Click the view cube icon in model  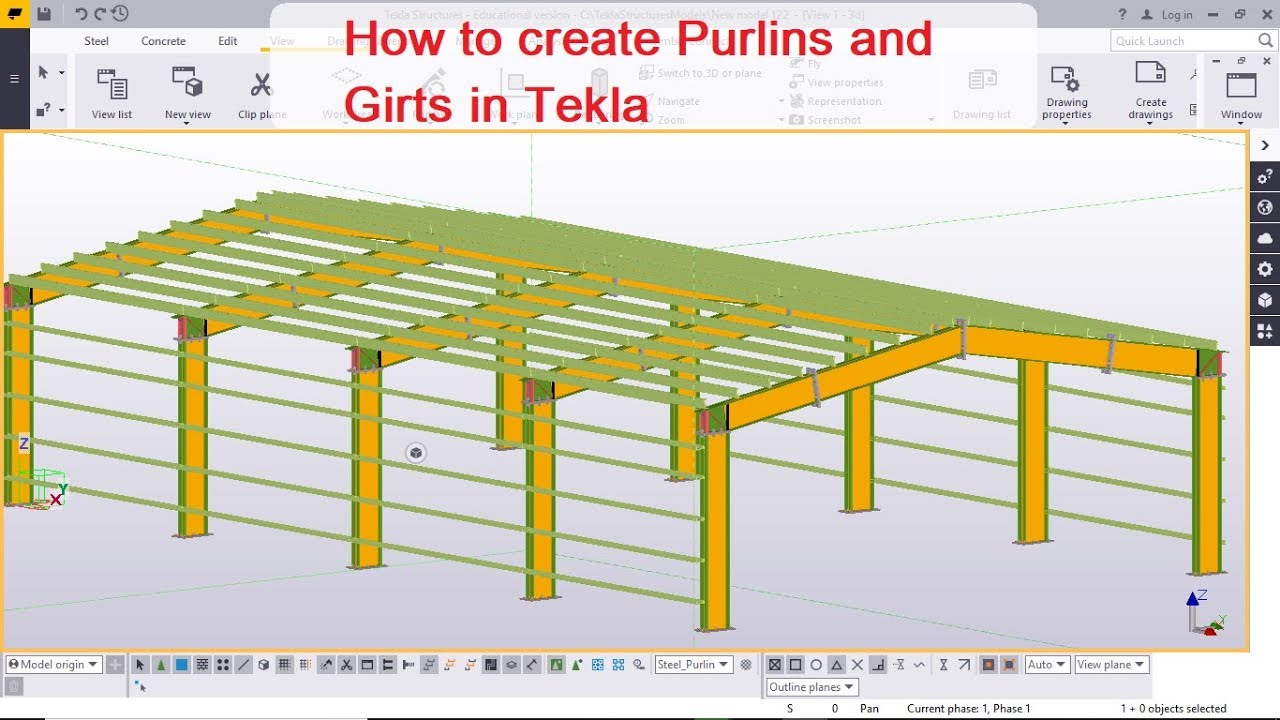tap(416, 453)
